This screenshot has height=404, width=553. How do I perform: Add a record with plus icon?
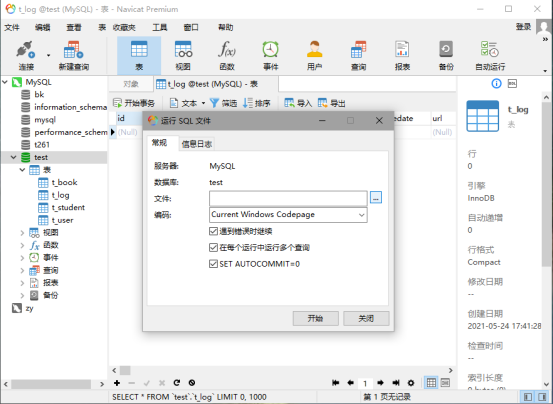click(117, 383)
